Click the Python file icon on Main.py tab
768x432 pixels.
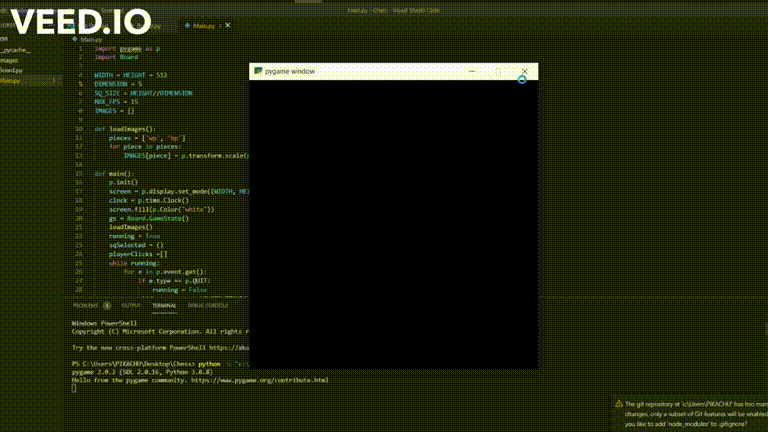click(187, 25)
